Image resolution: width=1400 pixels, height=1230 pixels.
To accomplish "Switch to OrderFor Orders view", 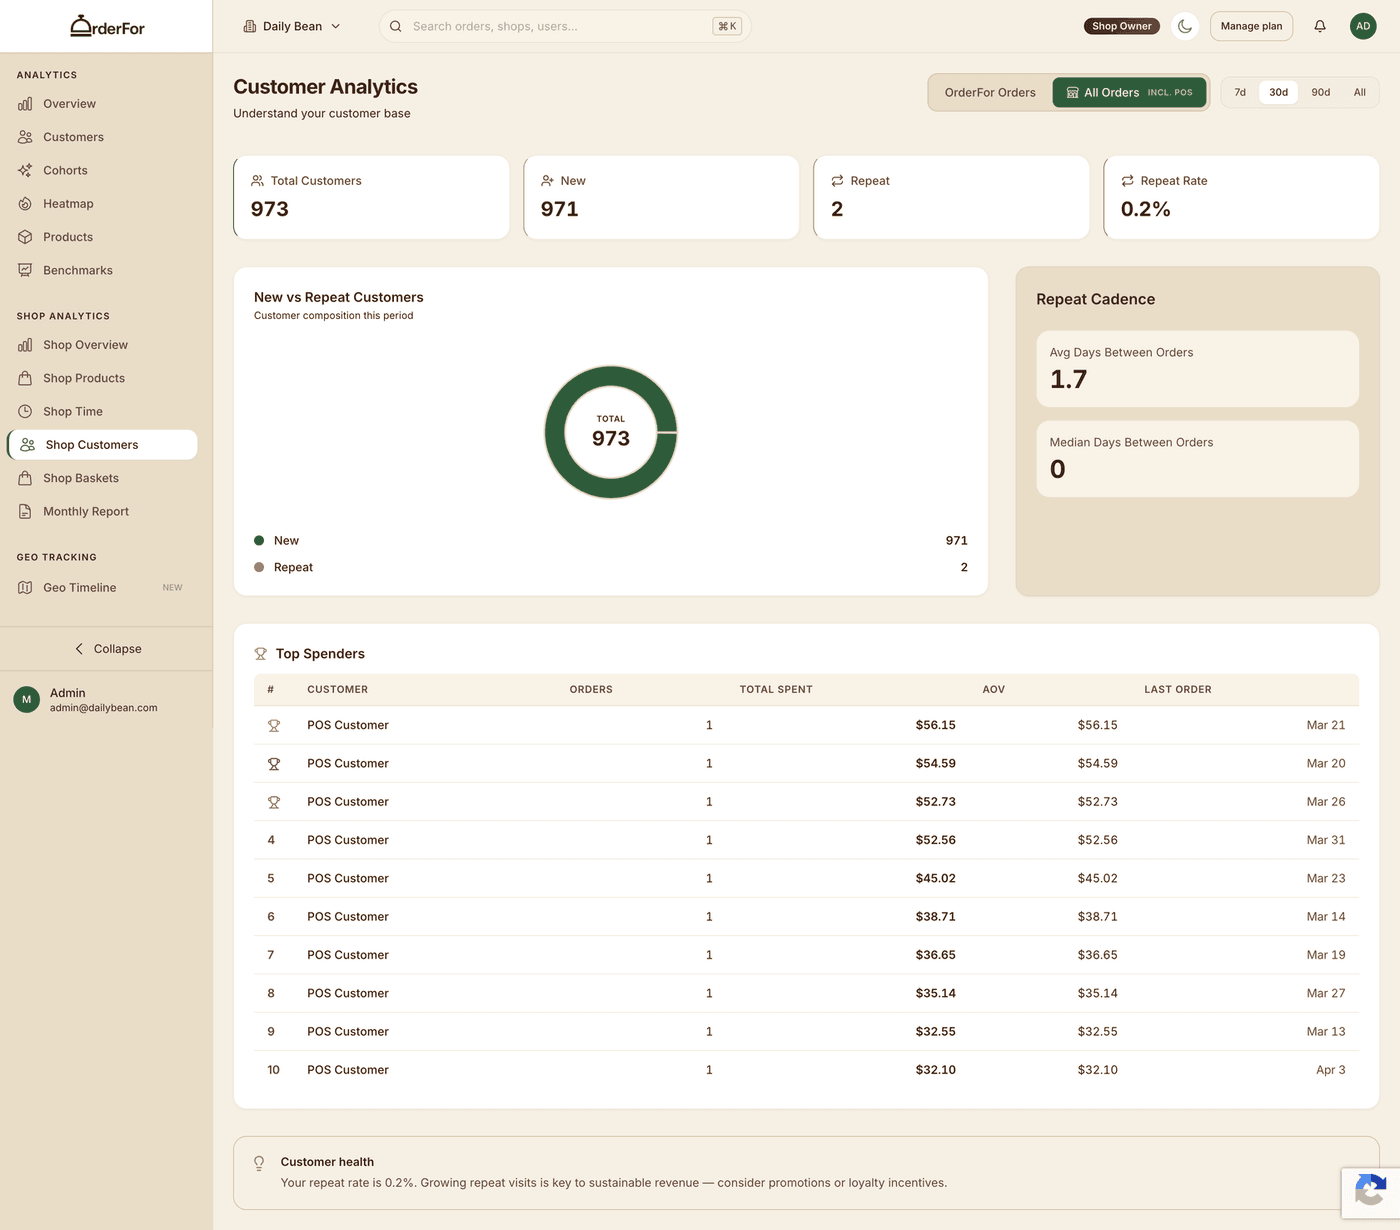I will [x=990, y=92].
